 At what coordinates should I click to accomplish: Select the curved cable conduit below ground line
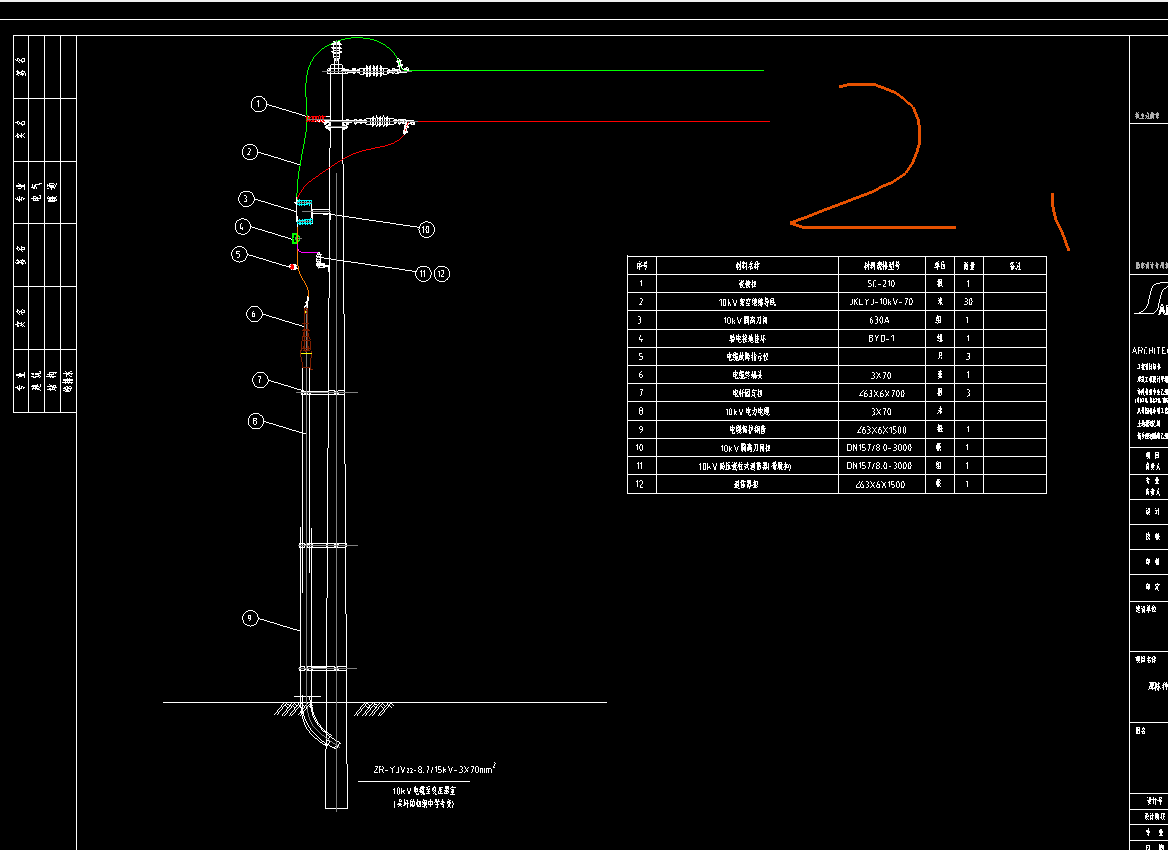point(321,725)
